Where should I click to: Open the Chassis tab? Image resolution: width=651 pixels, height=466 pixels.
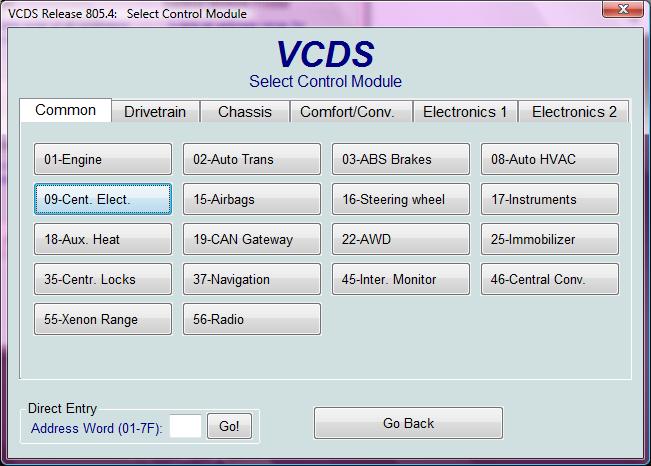coord(245,112)
